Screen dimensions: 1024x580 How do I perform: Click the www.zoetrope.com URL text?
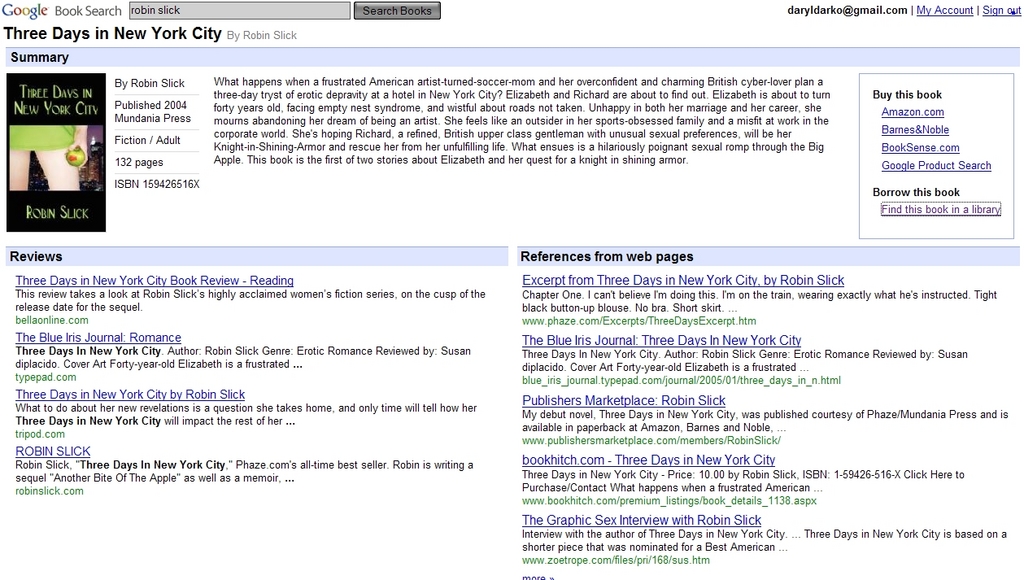(x=615, y=560)
